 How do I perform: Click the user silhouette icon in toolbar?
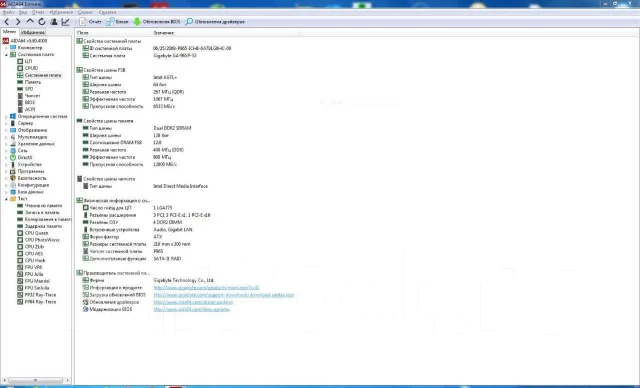point(54,22)
